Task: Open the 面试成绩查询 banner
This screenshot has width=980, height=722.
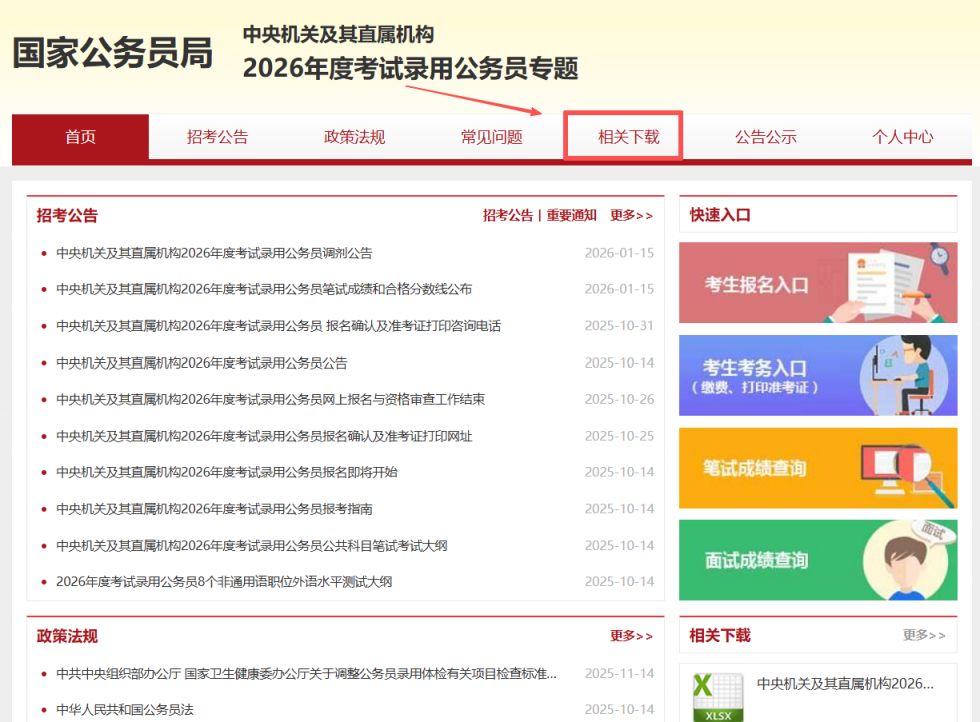Action: (818, 560)
